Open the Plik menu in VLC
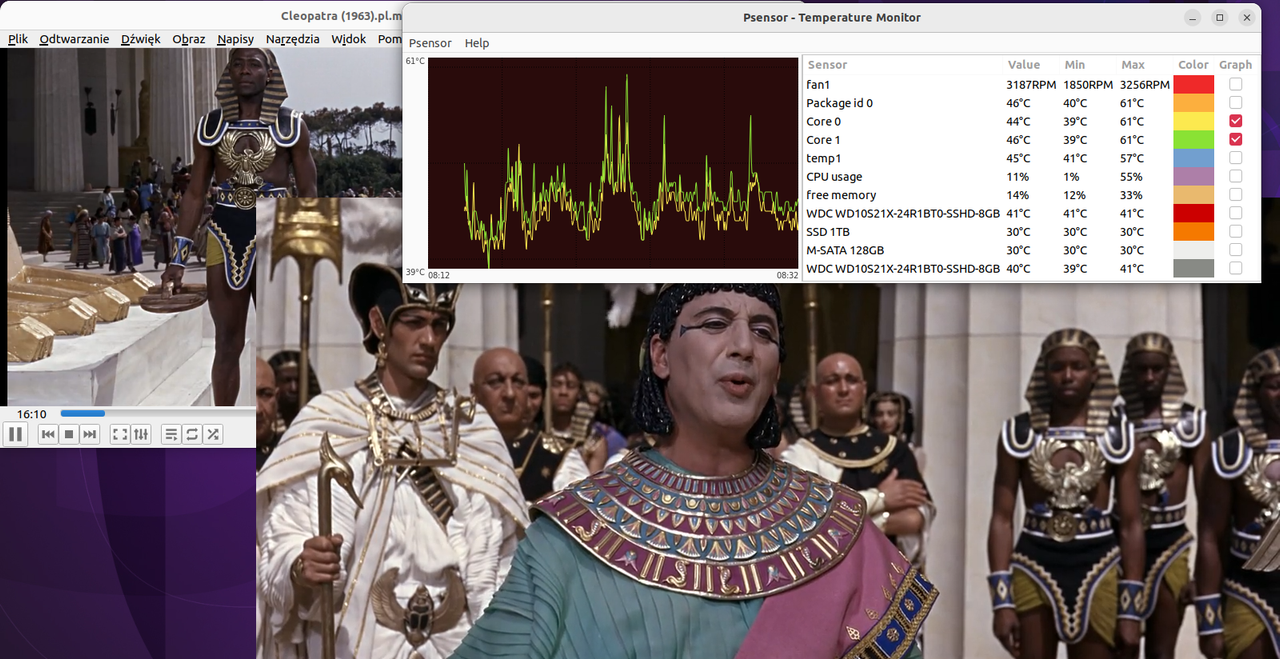Screen dimensions: 1280x659 coord(18,39)
